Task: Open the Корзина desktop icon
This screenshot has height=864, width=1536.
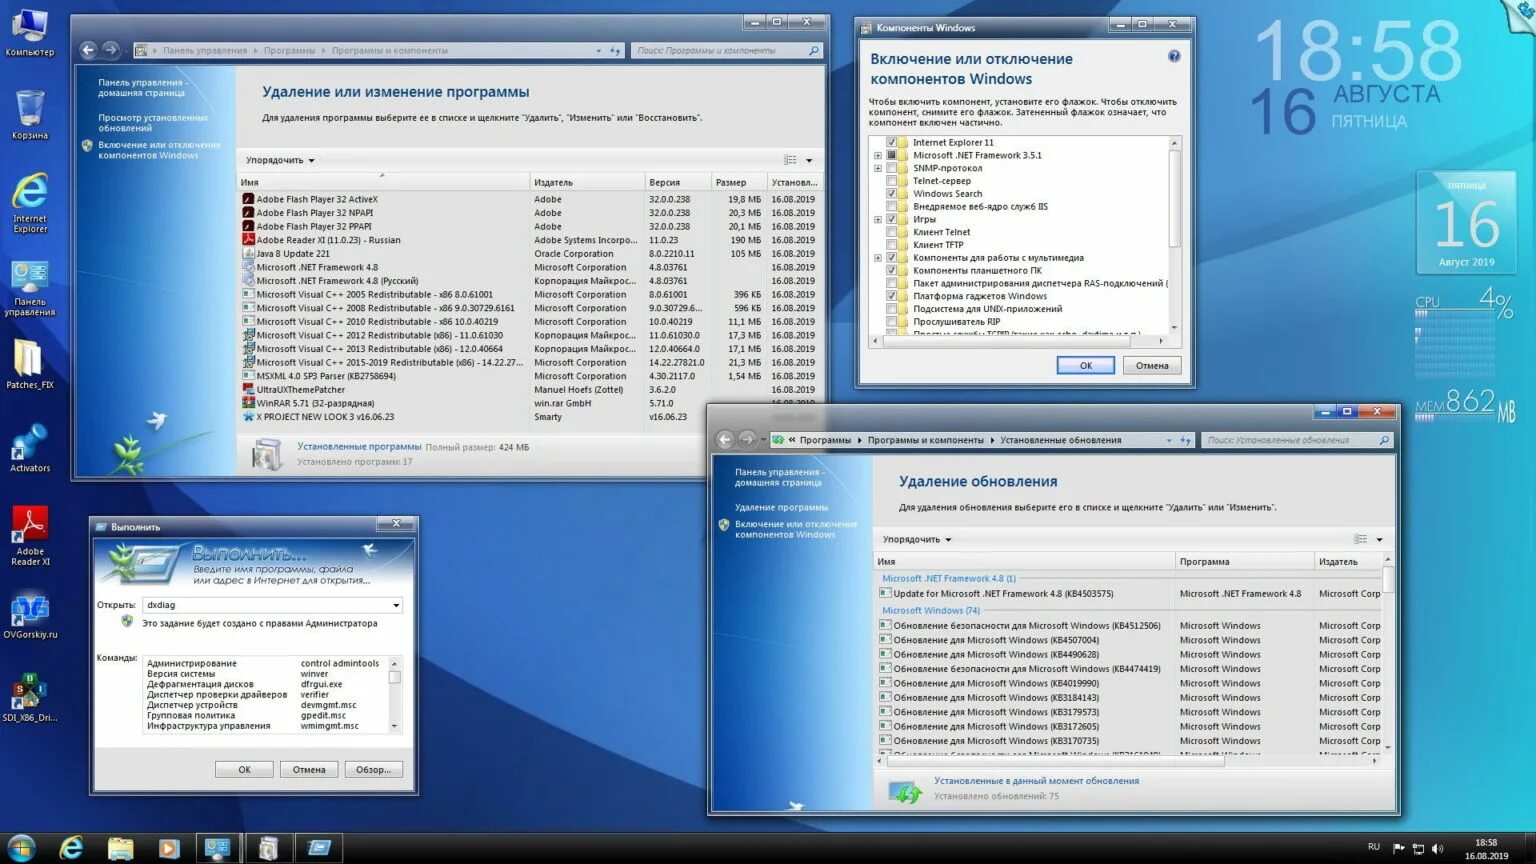Action: point(30,110)
